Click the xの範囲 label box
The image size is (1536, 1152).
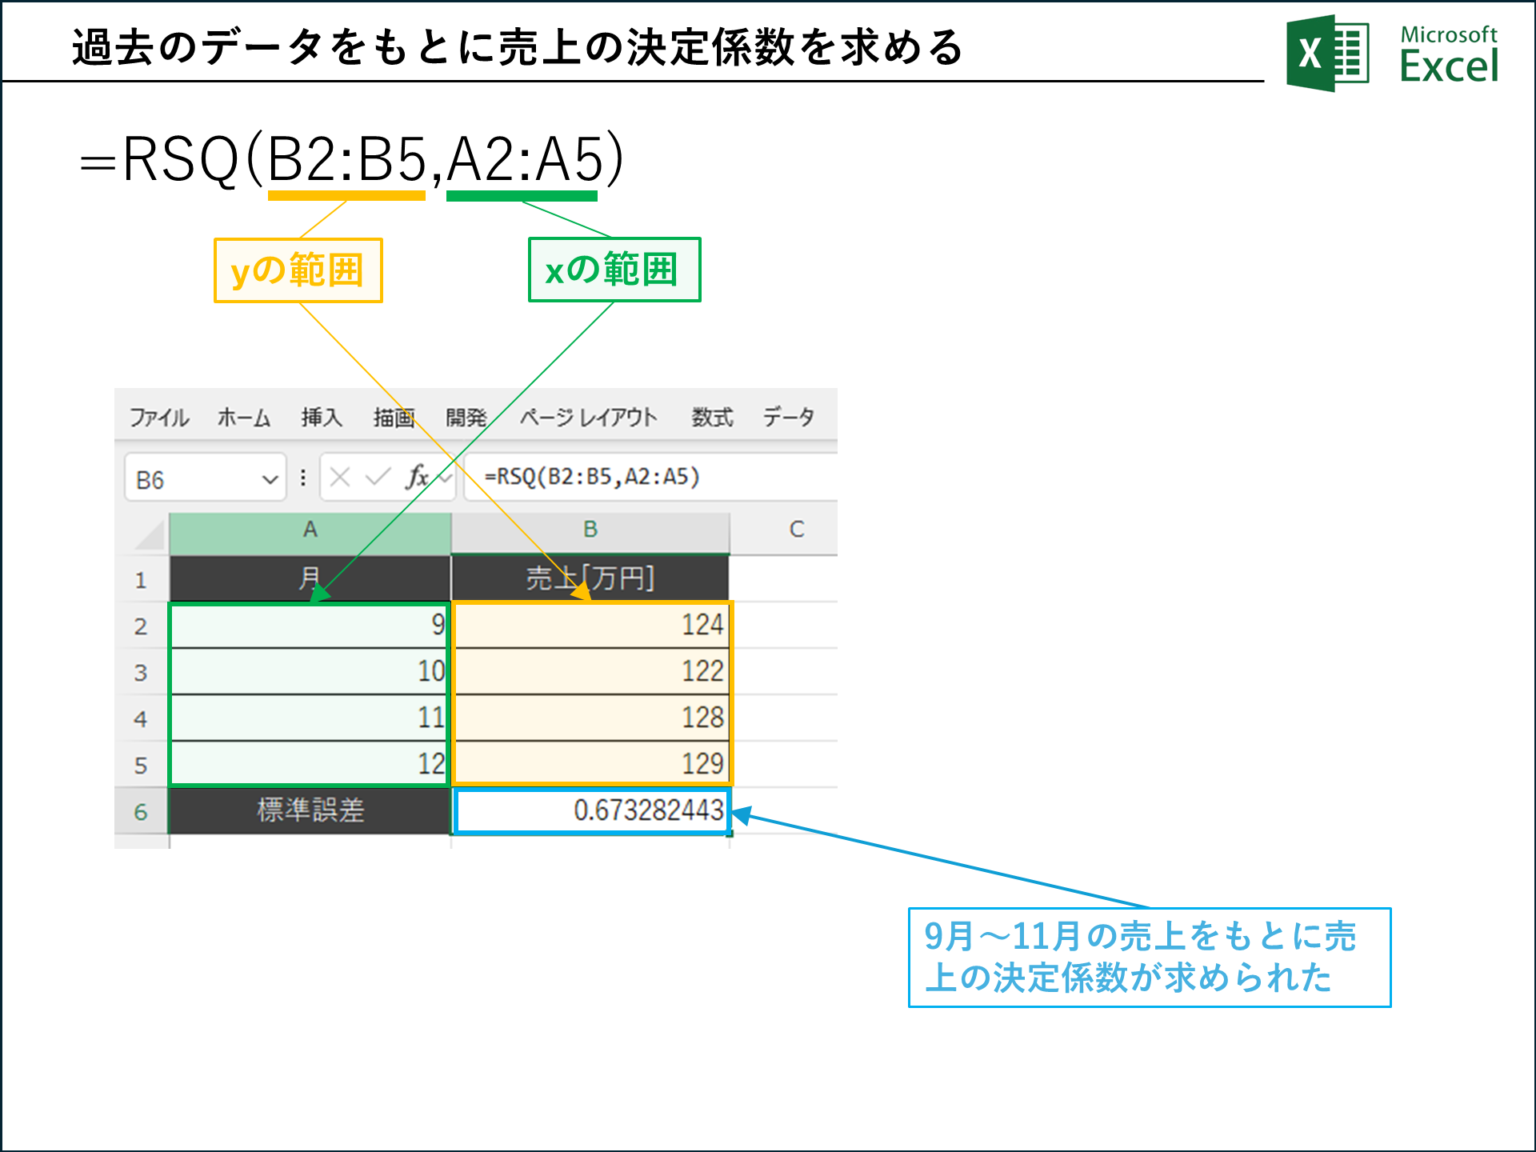point(613,269)
